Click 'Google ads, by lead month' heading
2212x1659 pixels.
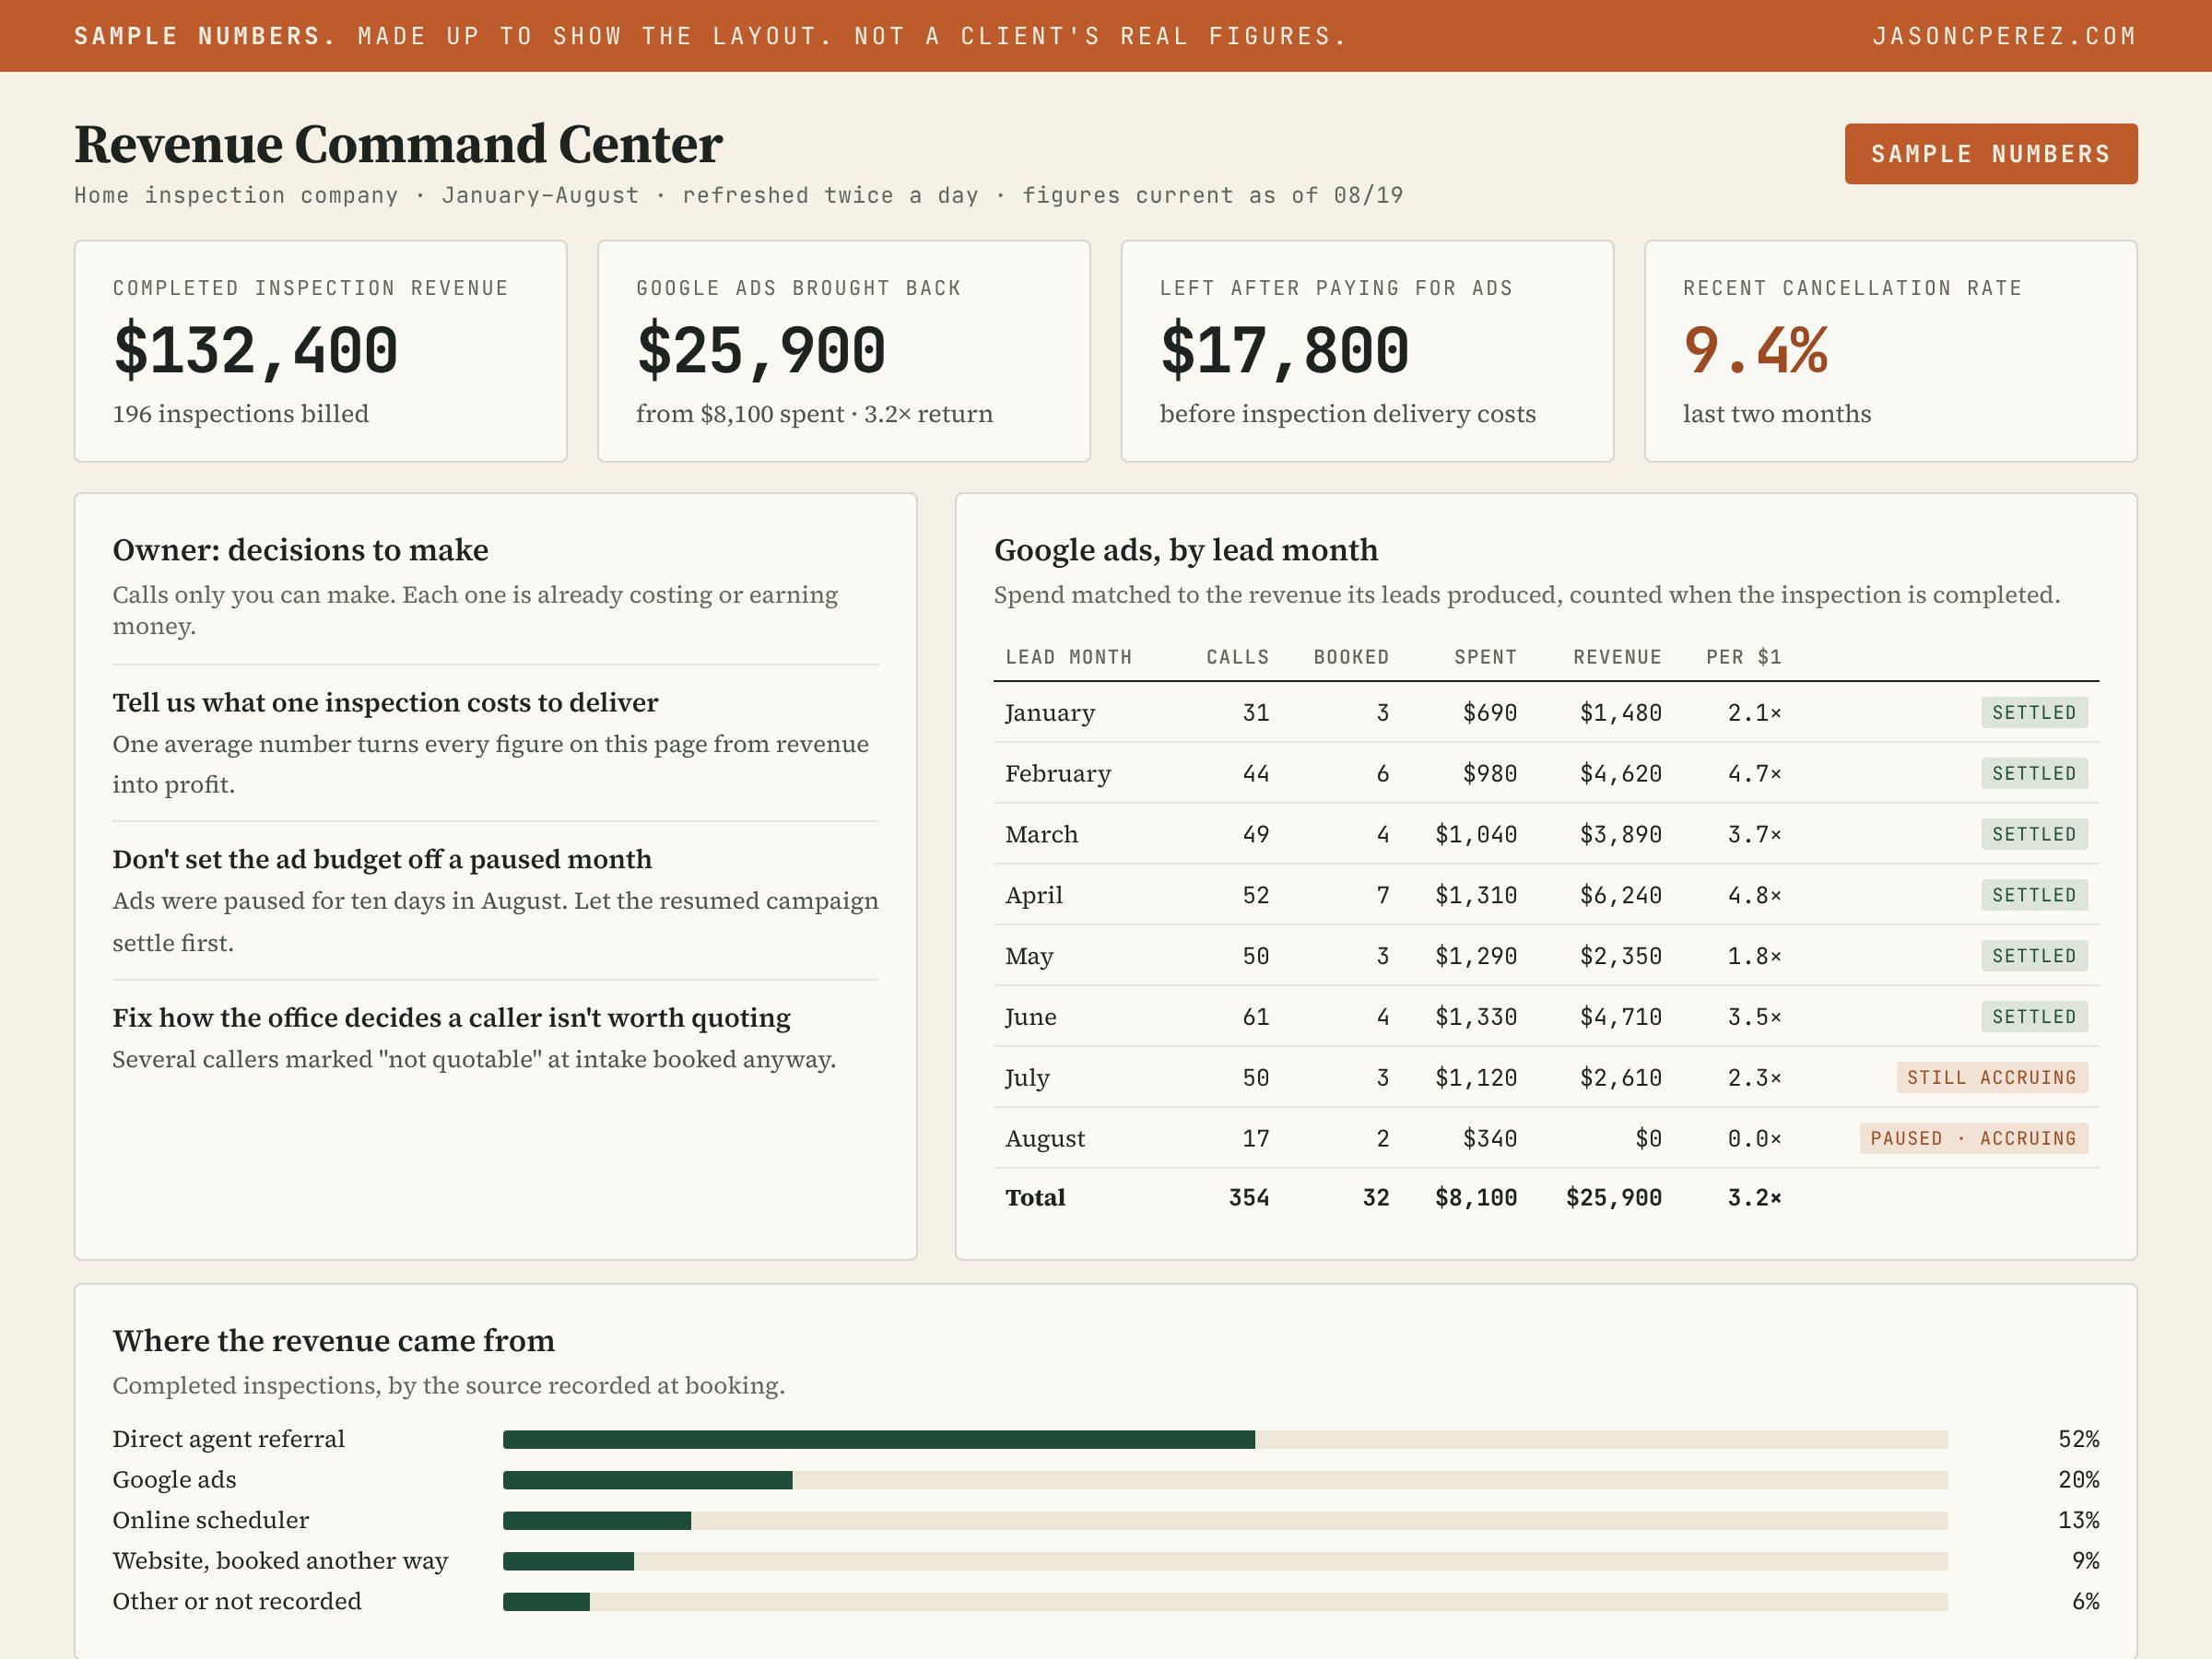point(1186,550)
